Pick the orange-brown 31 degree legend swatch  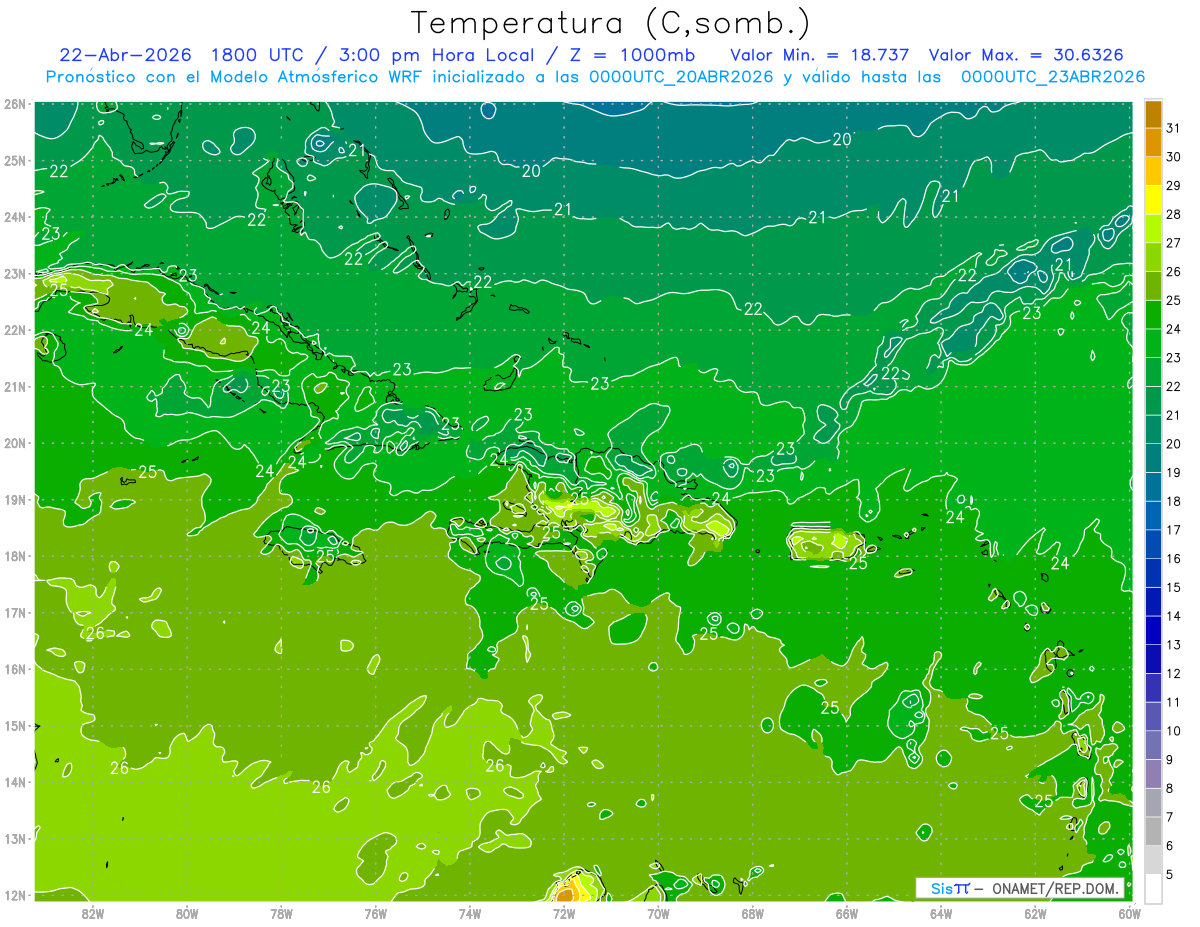coord(1153,114)
